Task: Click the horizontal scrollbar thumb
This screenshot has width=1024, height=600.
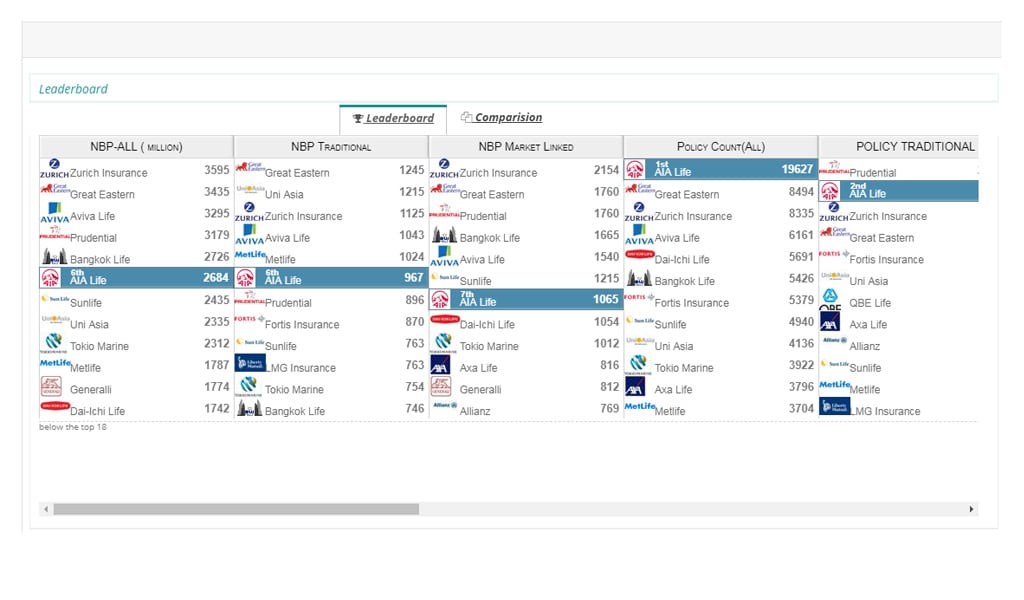Action: click(236, 509)
